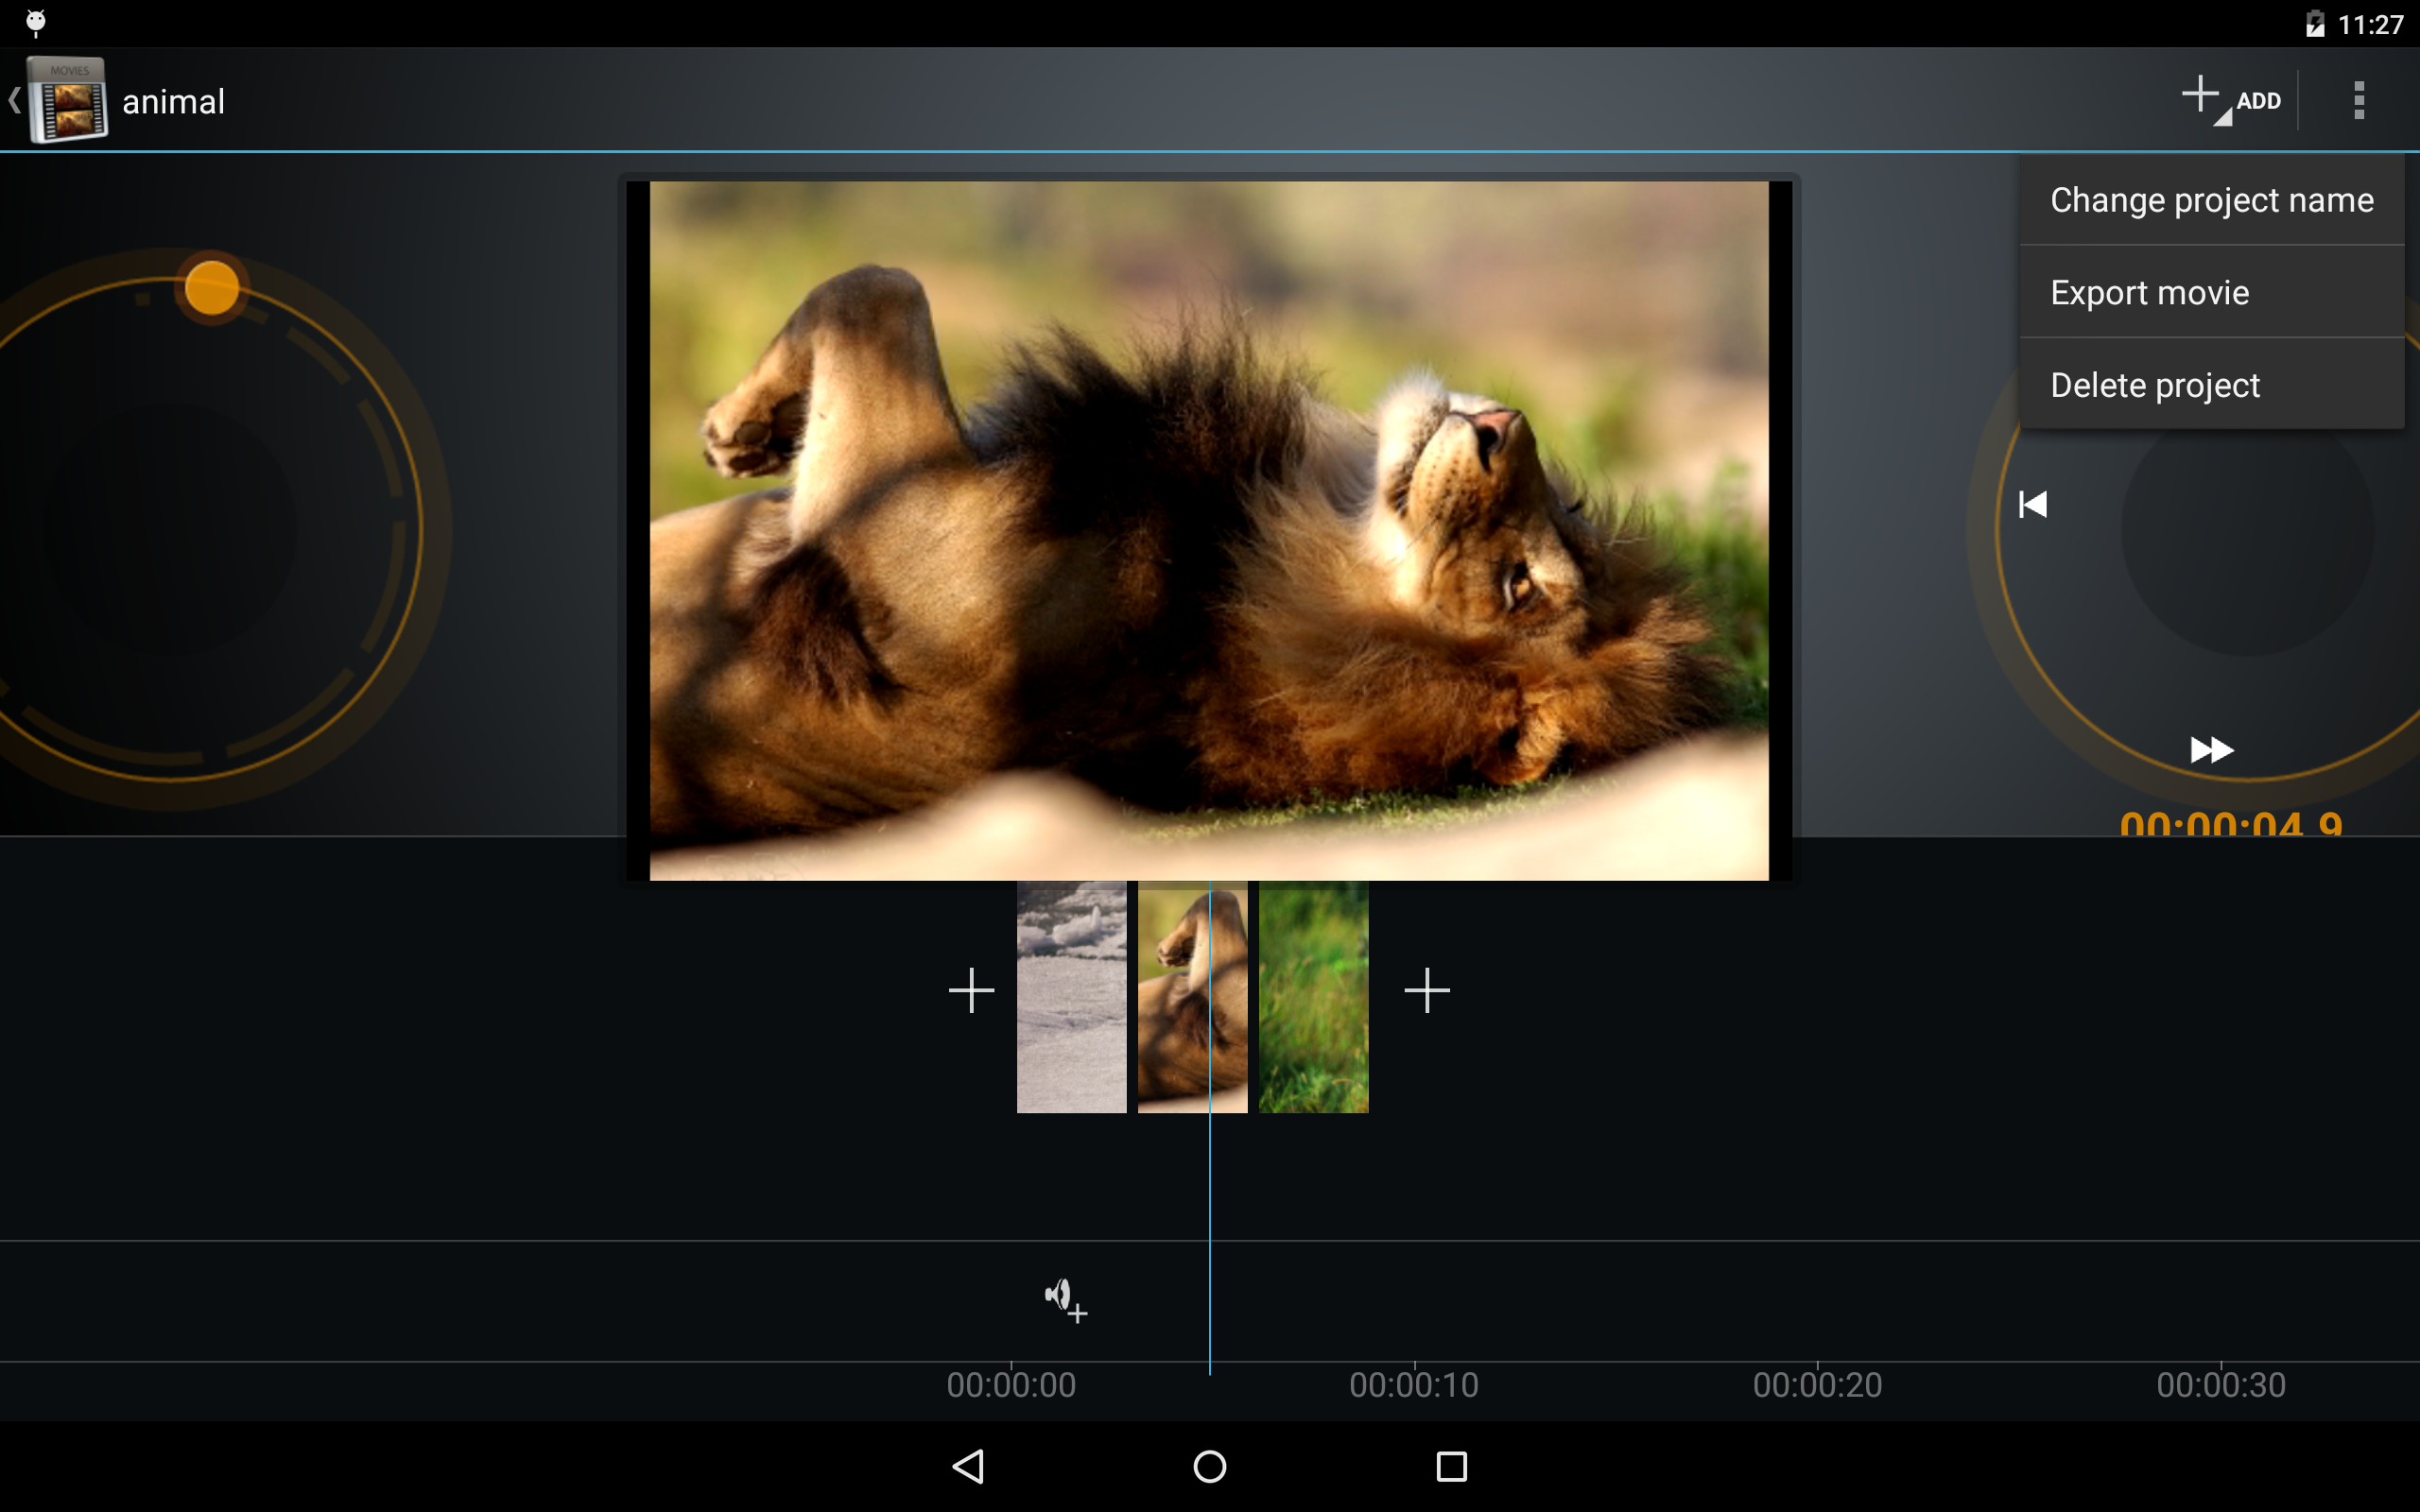Click the orange jog wheel knob
Viewport: 2420px width, 1512px height.
[212, 288]
